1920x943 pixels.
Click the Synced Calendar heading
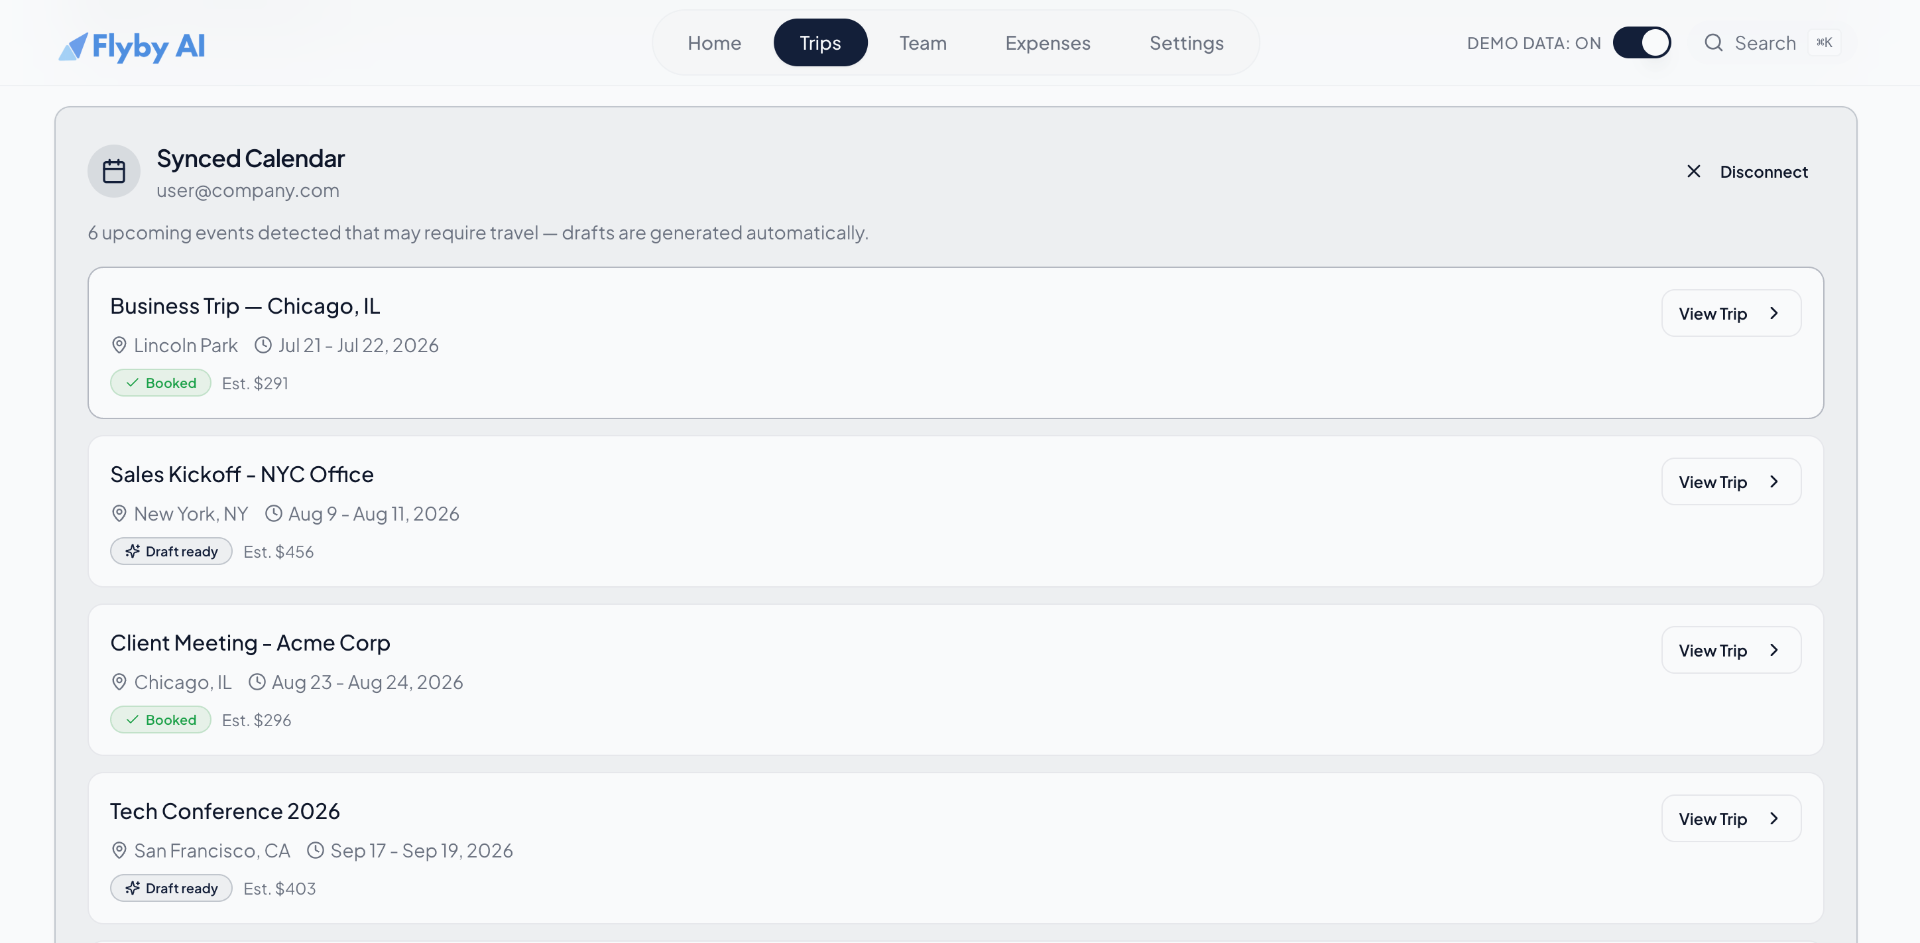click(x=251, y=159)
